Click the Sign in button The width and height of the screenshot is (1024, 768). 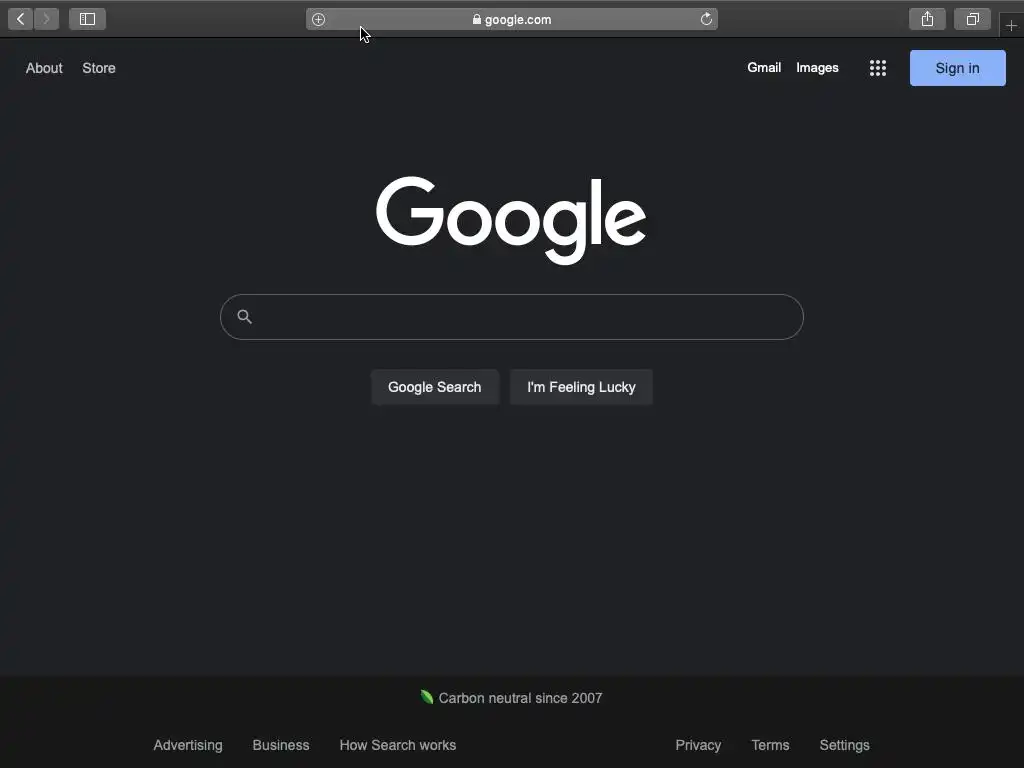(957, 68)
